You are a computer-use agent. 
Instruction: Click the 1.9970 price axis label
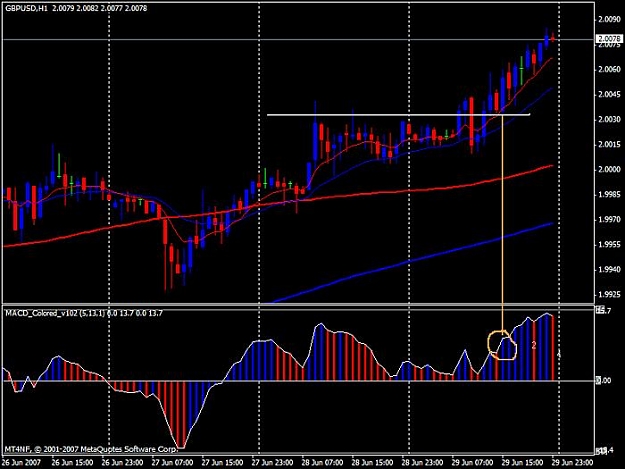[609, 220]
